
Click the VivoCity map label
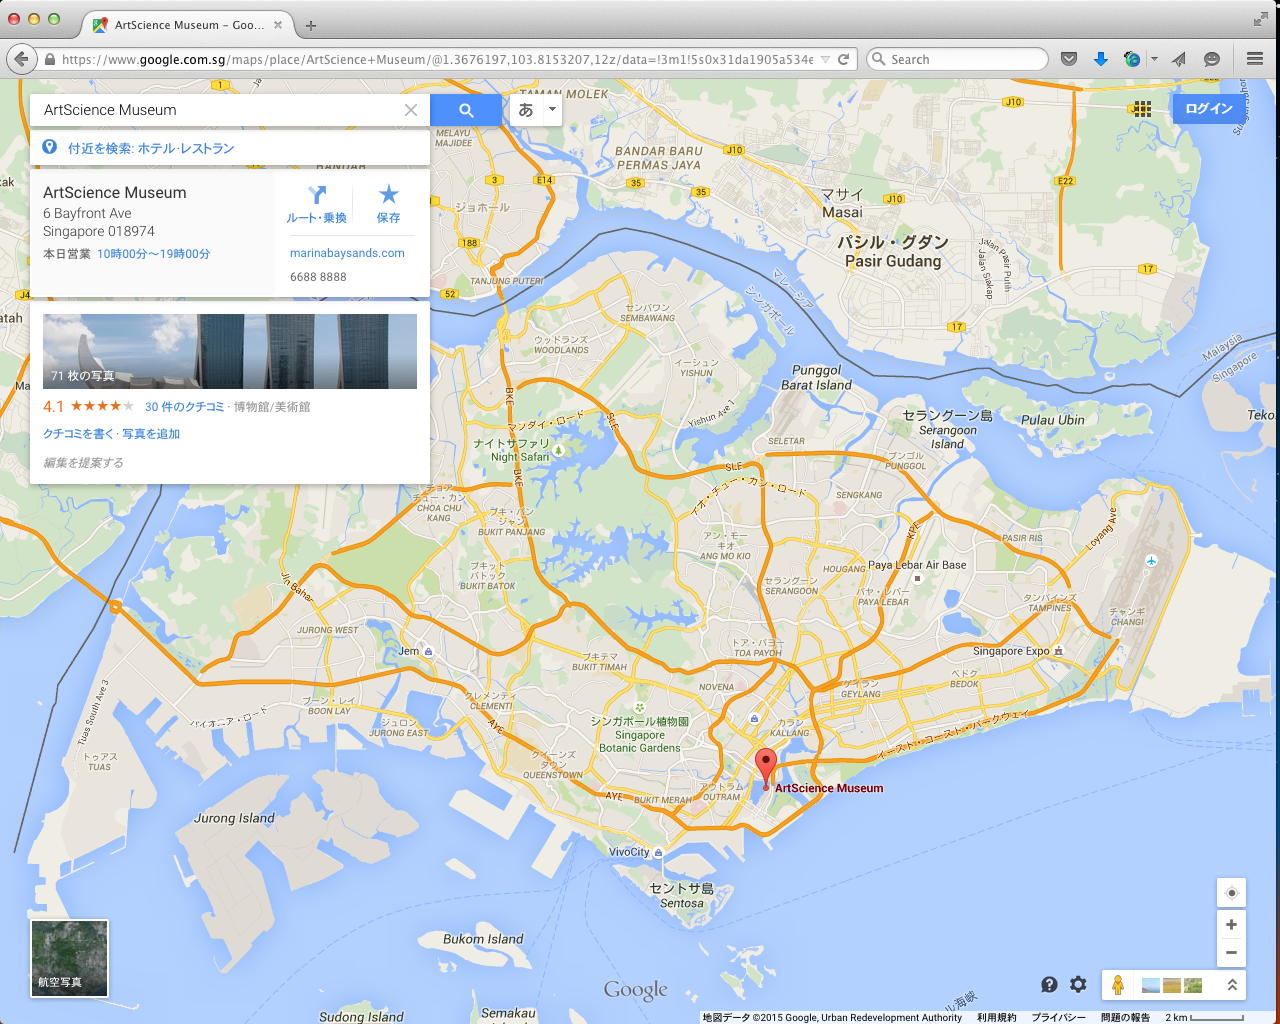[629, 852]
